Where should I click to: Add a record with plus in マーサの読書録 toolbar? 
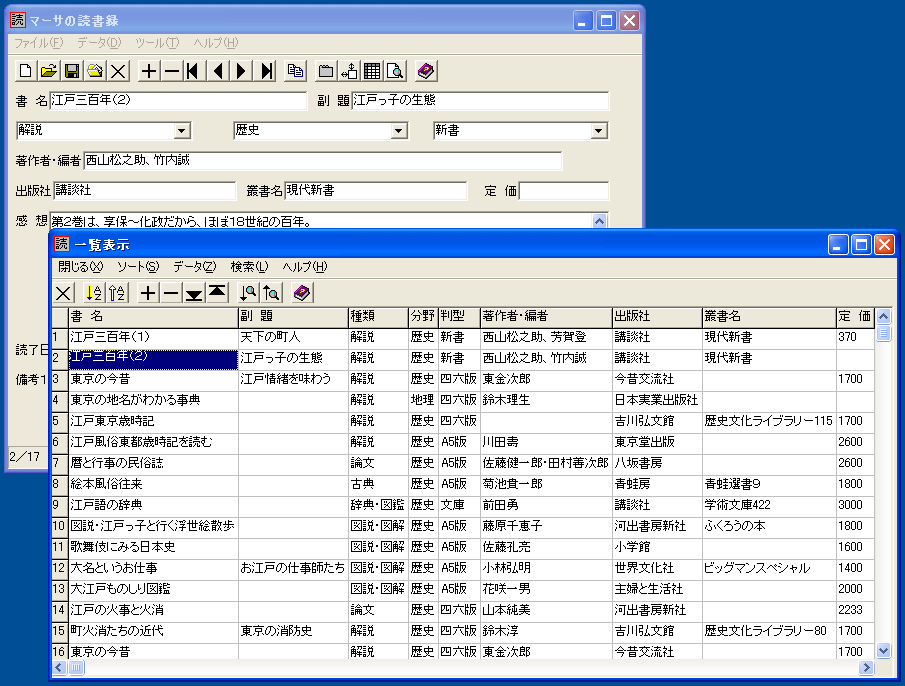[148, 71]
